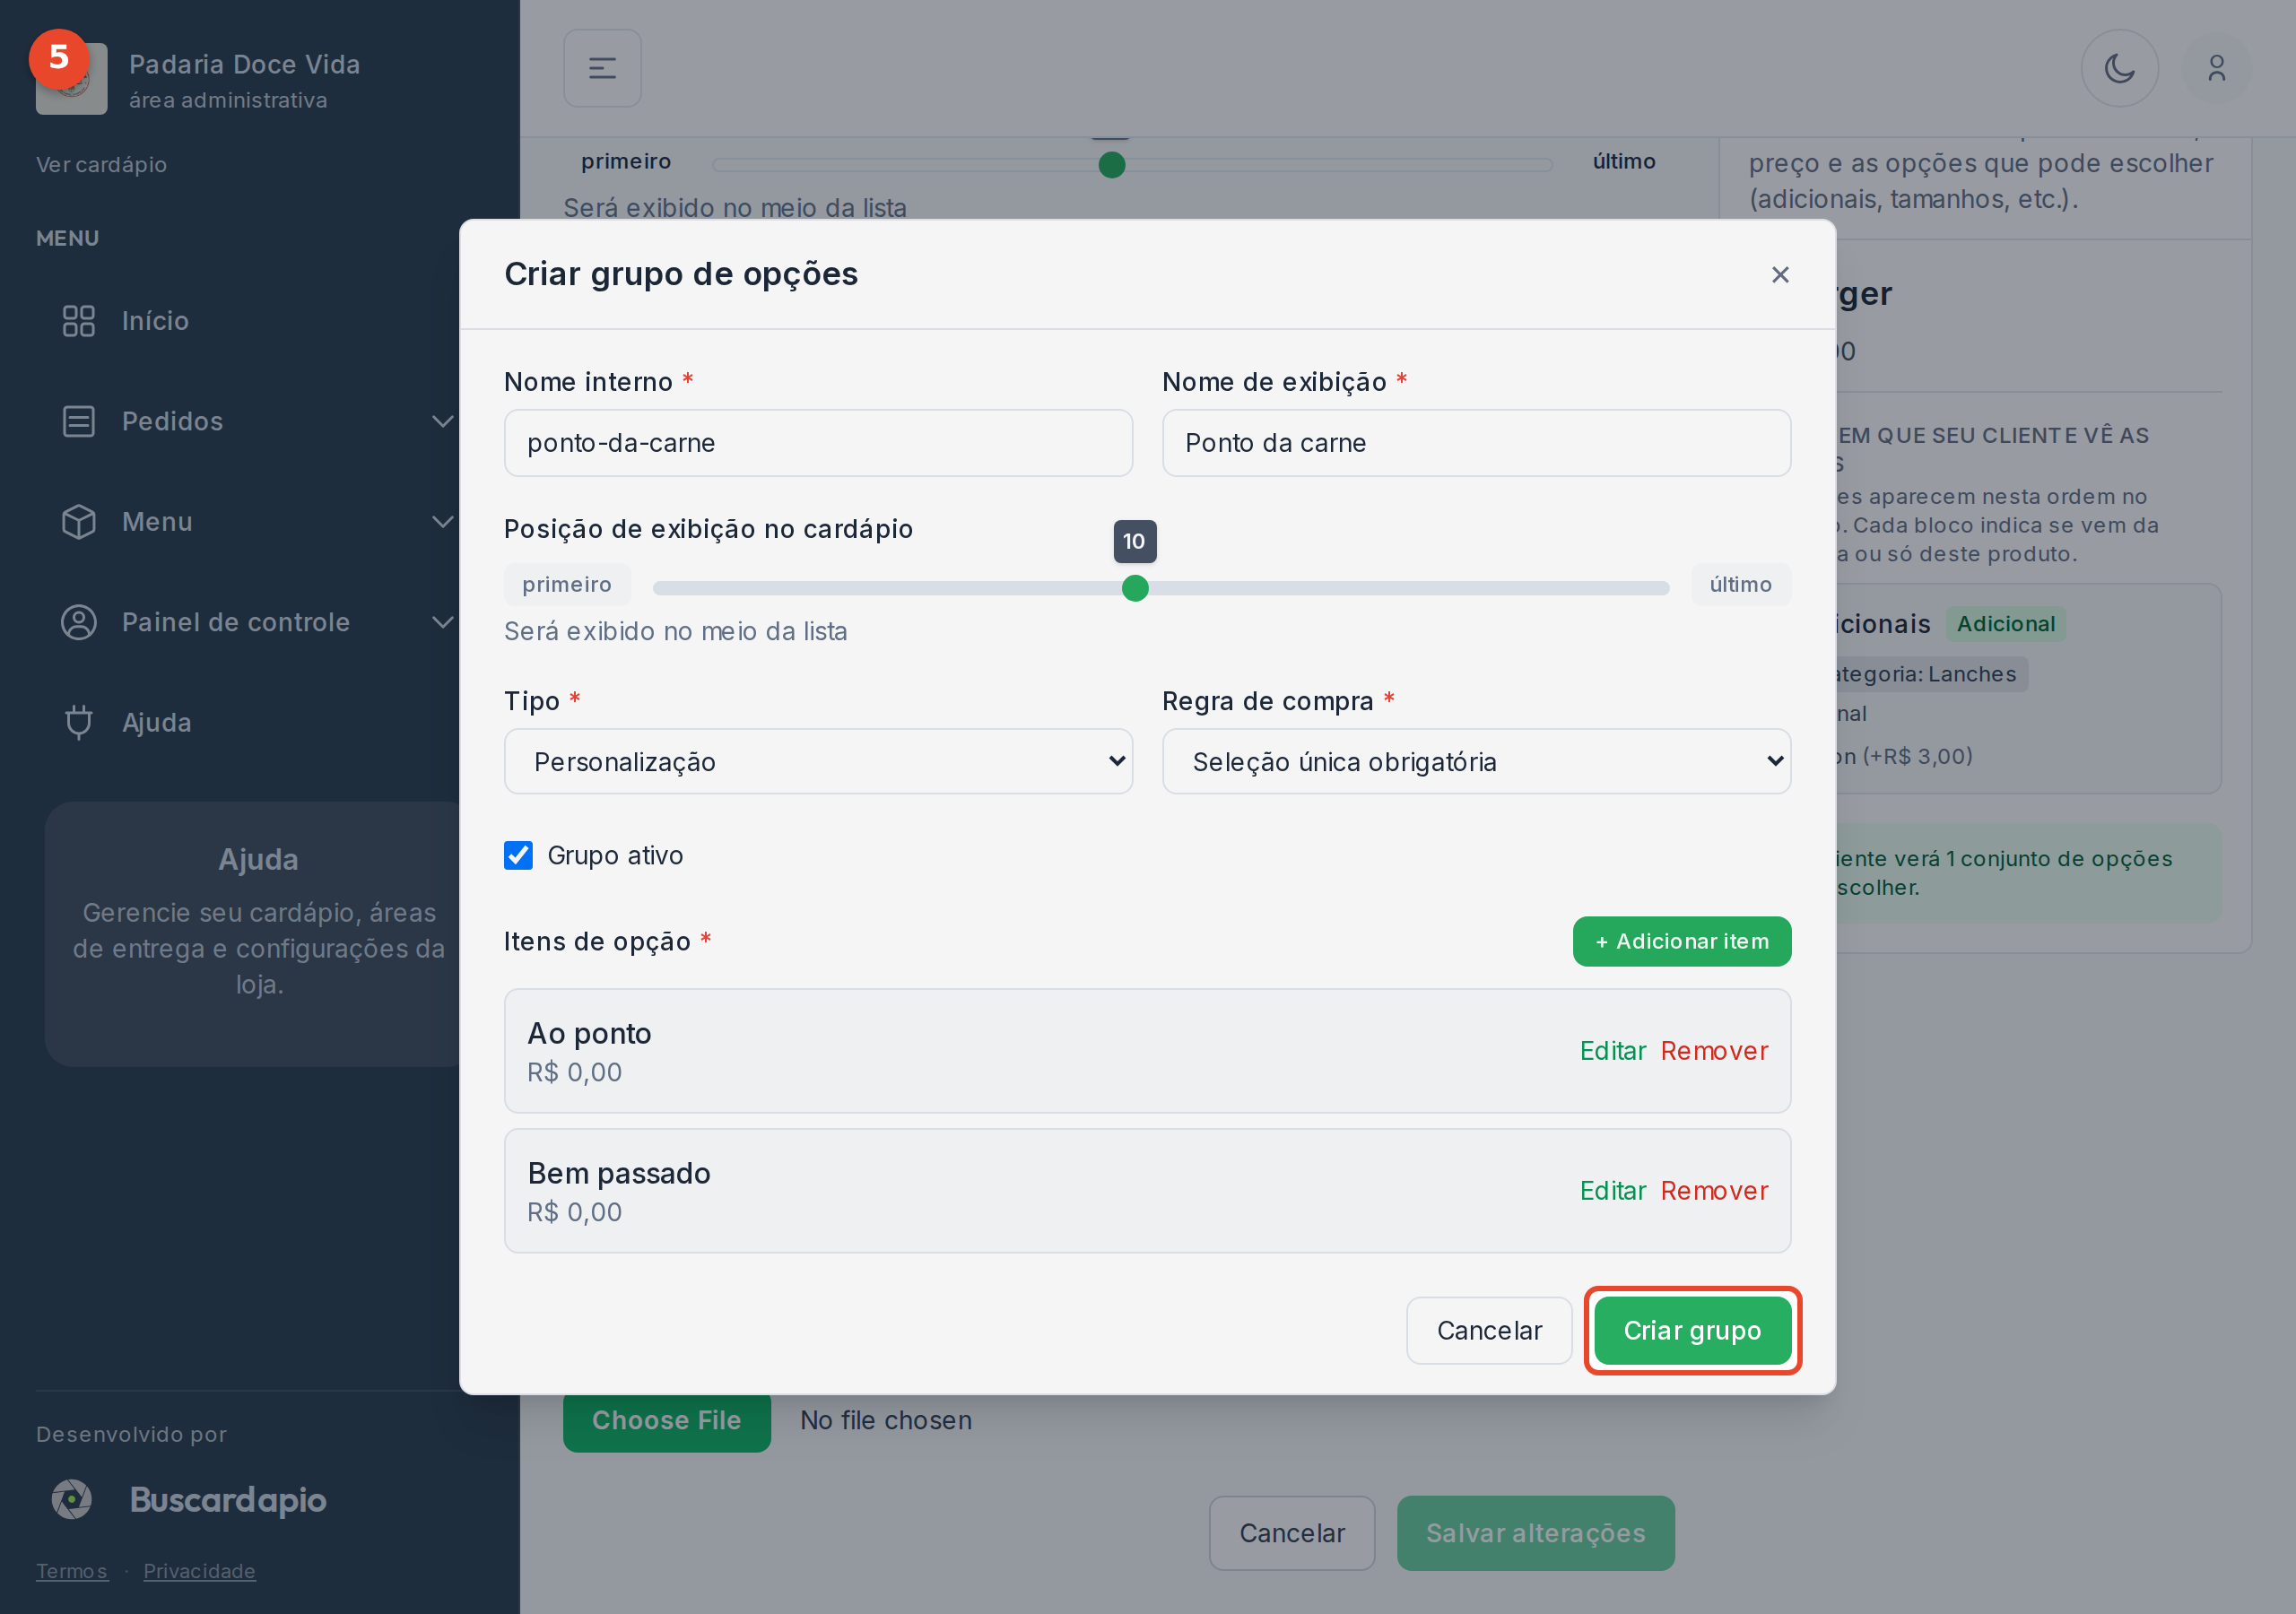
Task: Click the Buscardapio logo icon
Action: click(x=72, y=1499)
